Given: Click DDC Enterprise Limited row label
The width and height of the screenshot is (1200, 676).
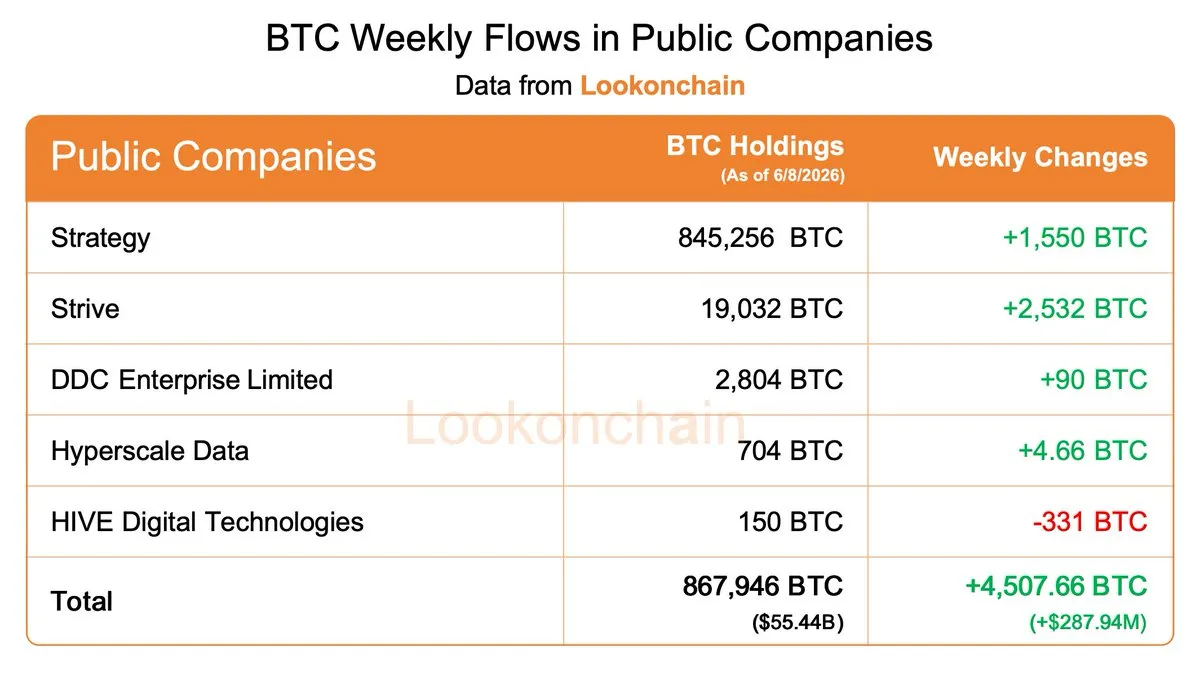Looking at the screenshot, I should [192, 380].
